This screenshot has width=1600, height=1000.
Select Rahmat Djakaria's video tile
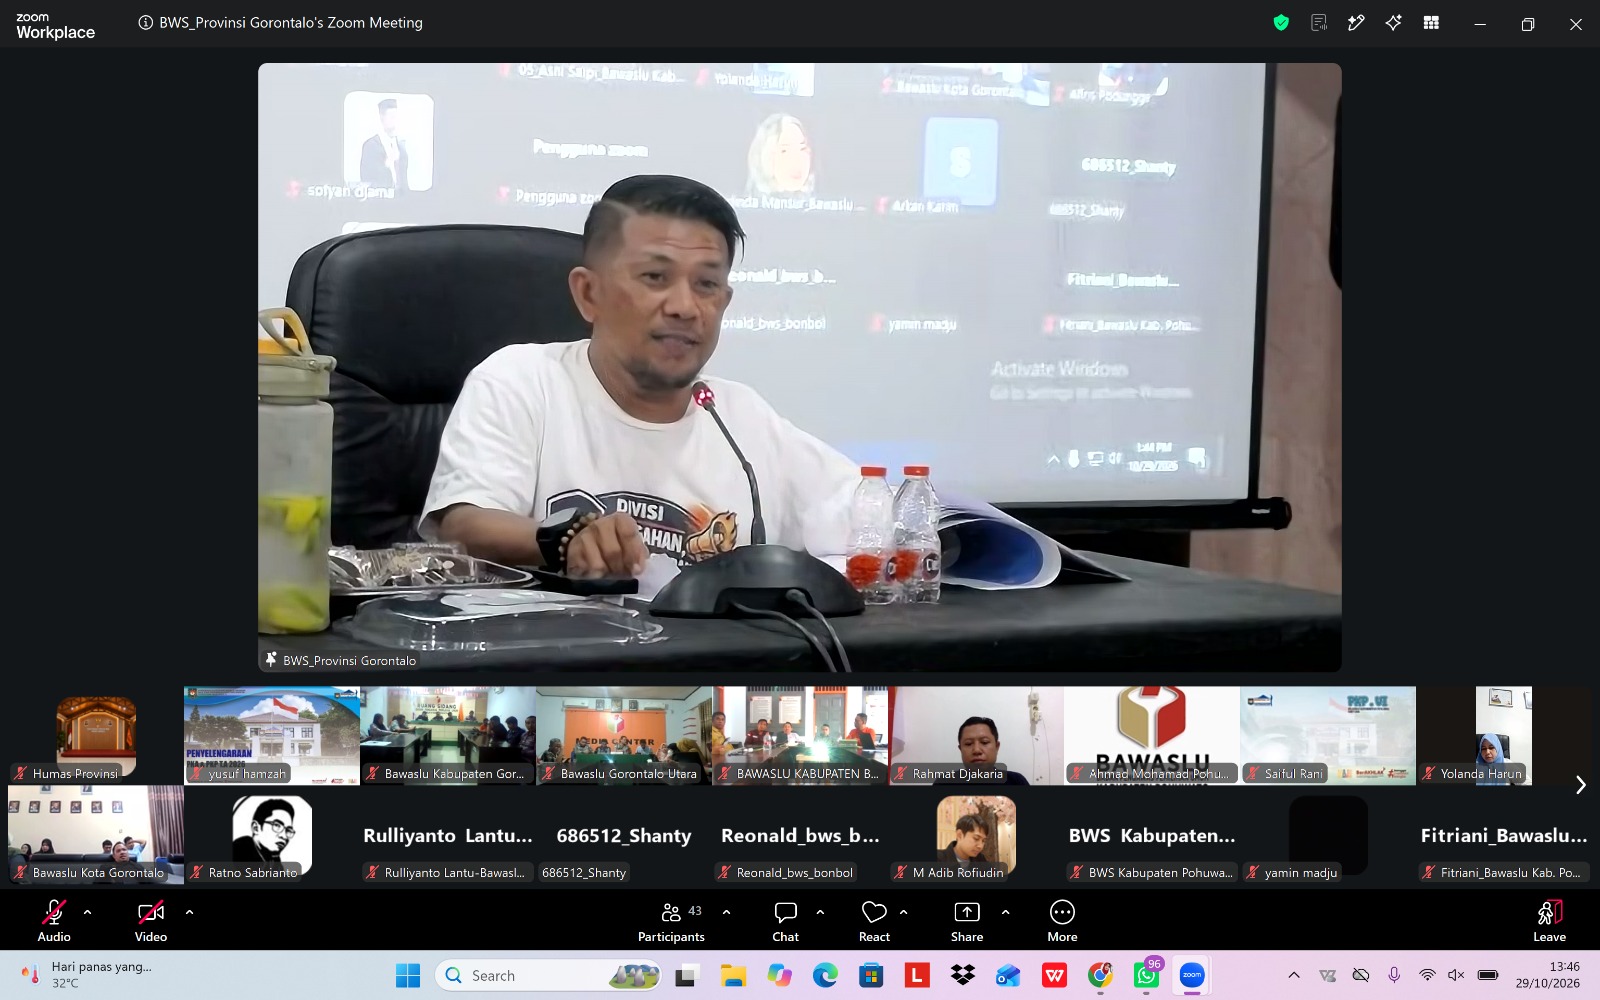[x=976, y=735]
